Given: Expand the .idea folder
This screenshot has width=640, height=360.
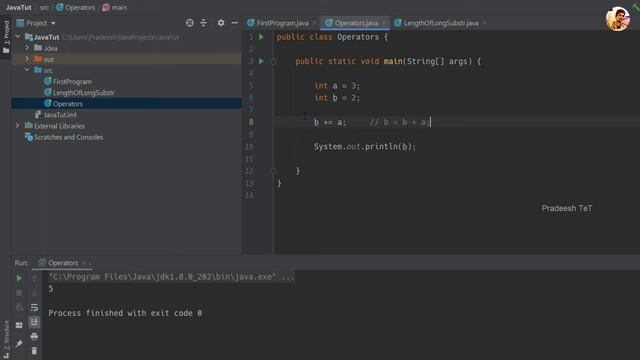Looking at the screenshot, I should click(27, 48).
